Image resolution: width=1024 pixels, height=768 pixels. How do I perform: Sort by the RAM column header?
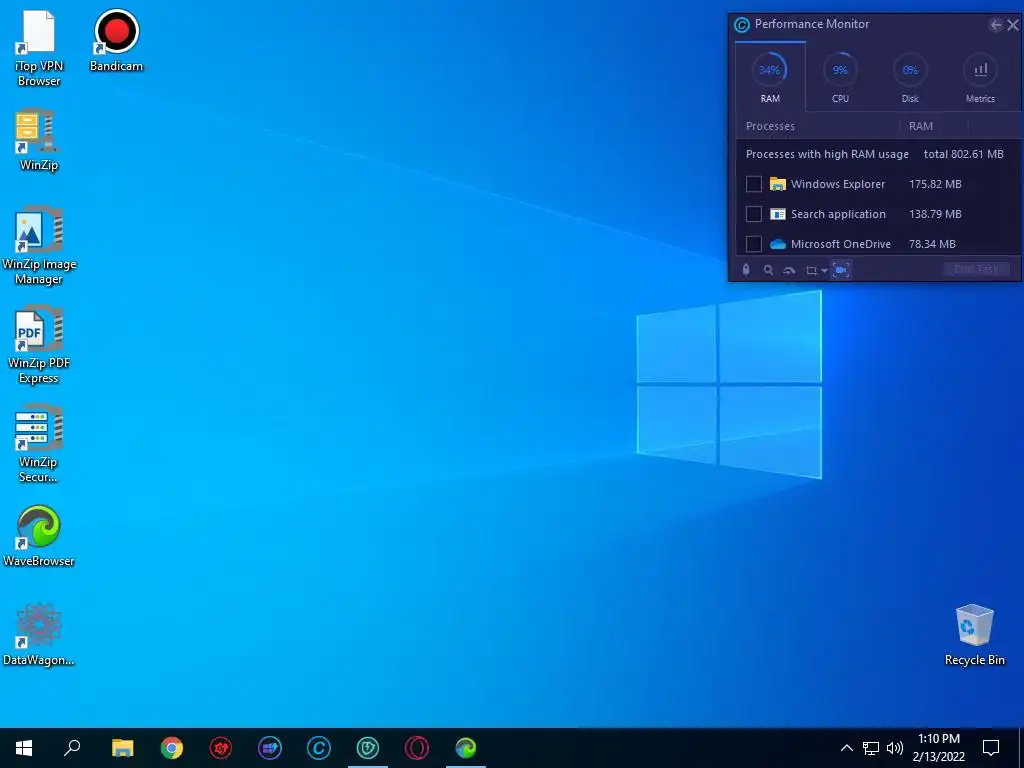click(921, 126)
